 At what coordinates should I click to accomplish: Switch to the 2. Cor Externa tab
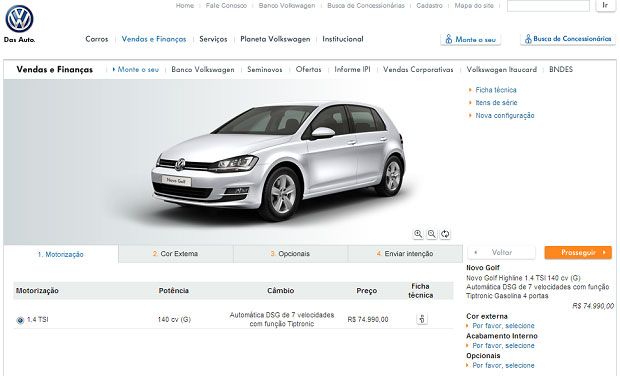click(176, 254)
